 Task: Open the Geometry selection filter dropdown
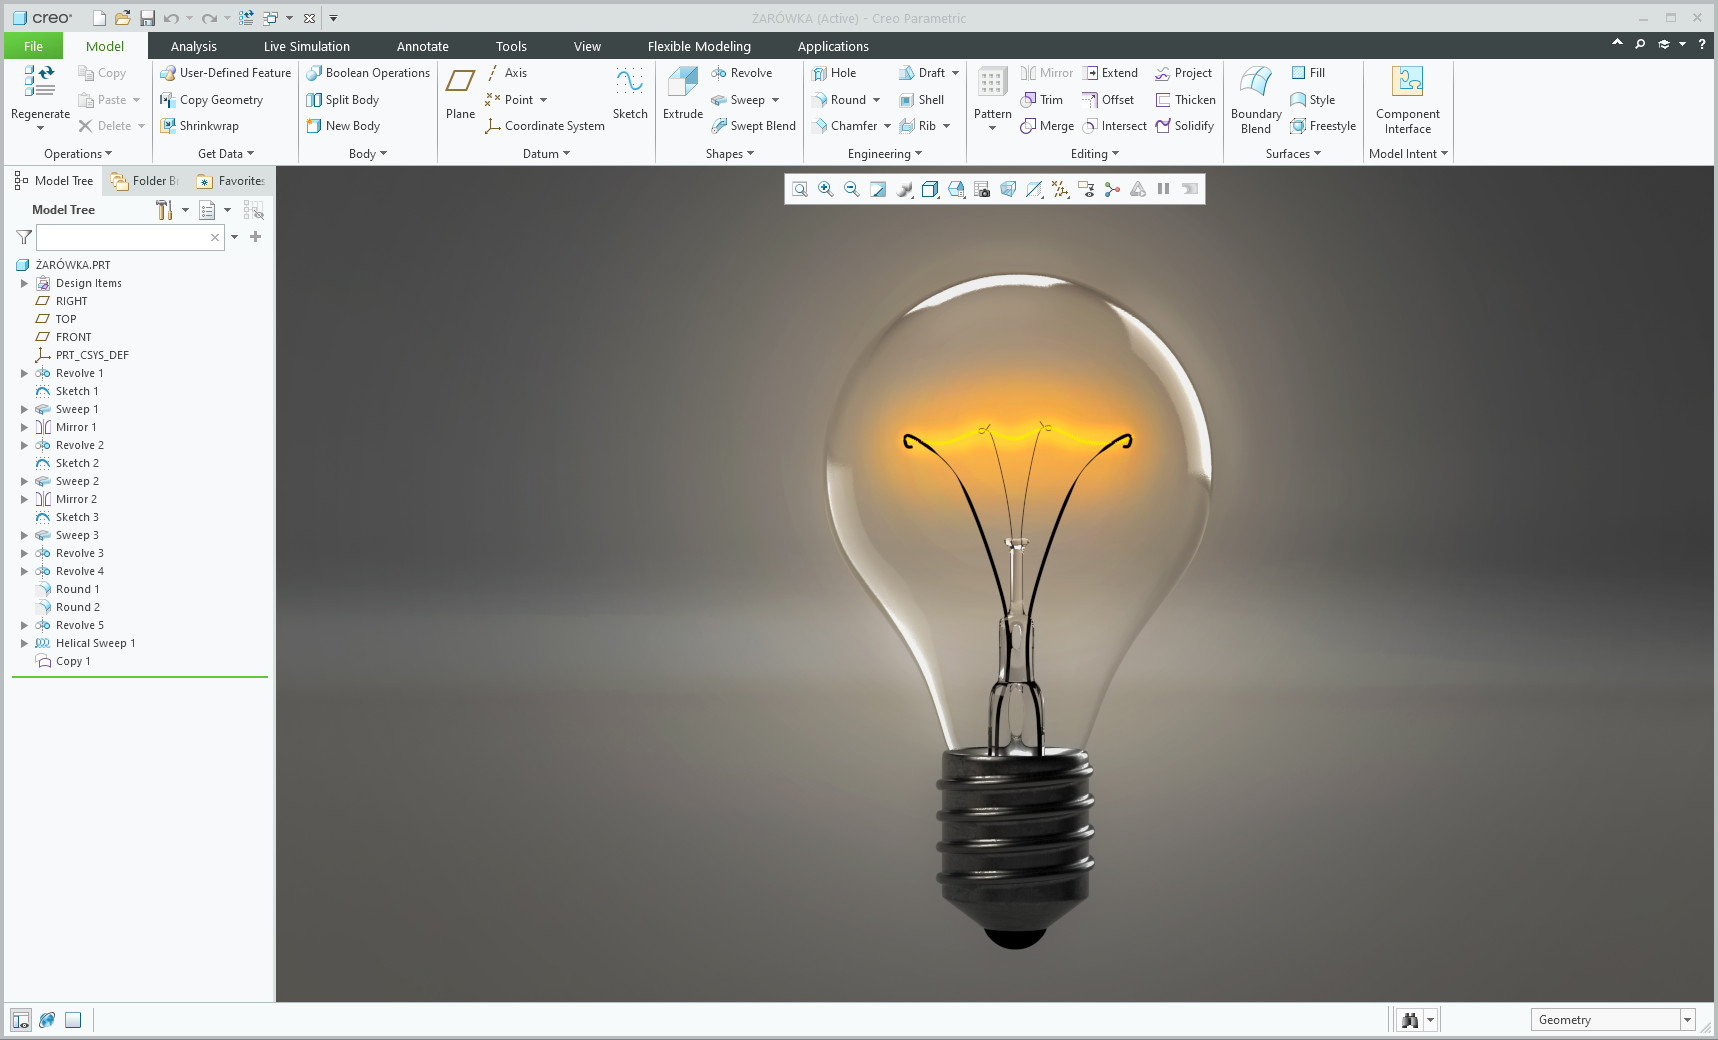click(1687, 1020)
